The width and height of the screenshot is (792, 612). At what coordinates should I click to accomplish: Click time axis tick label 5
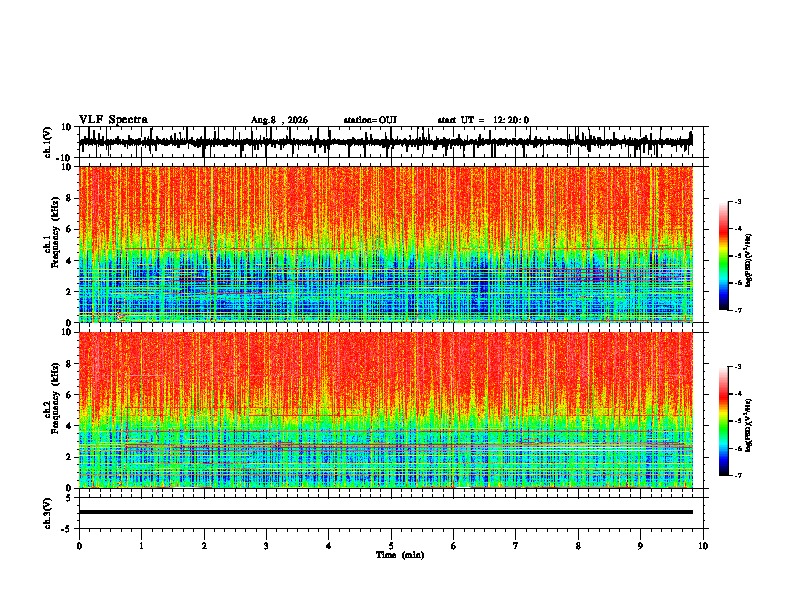(391, 546)
